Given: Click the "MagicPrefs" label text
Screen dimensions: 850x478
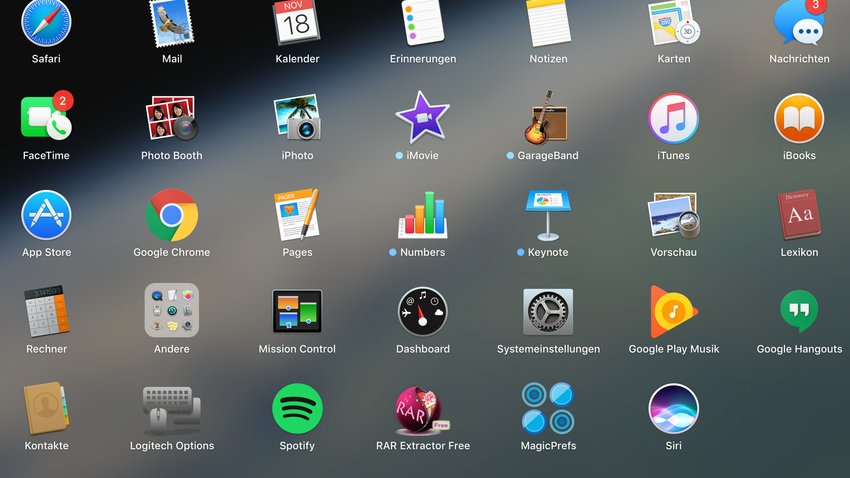Looking at the screenshot, I should tap(549, 445).
